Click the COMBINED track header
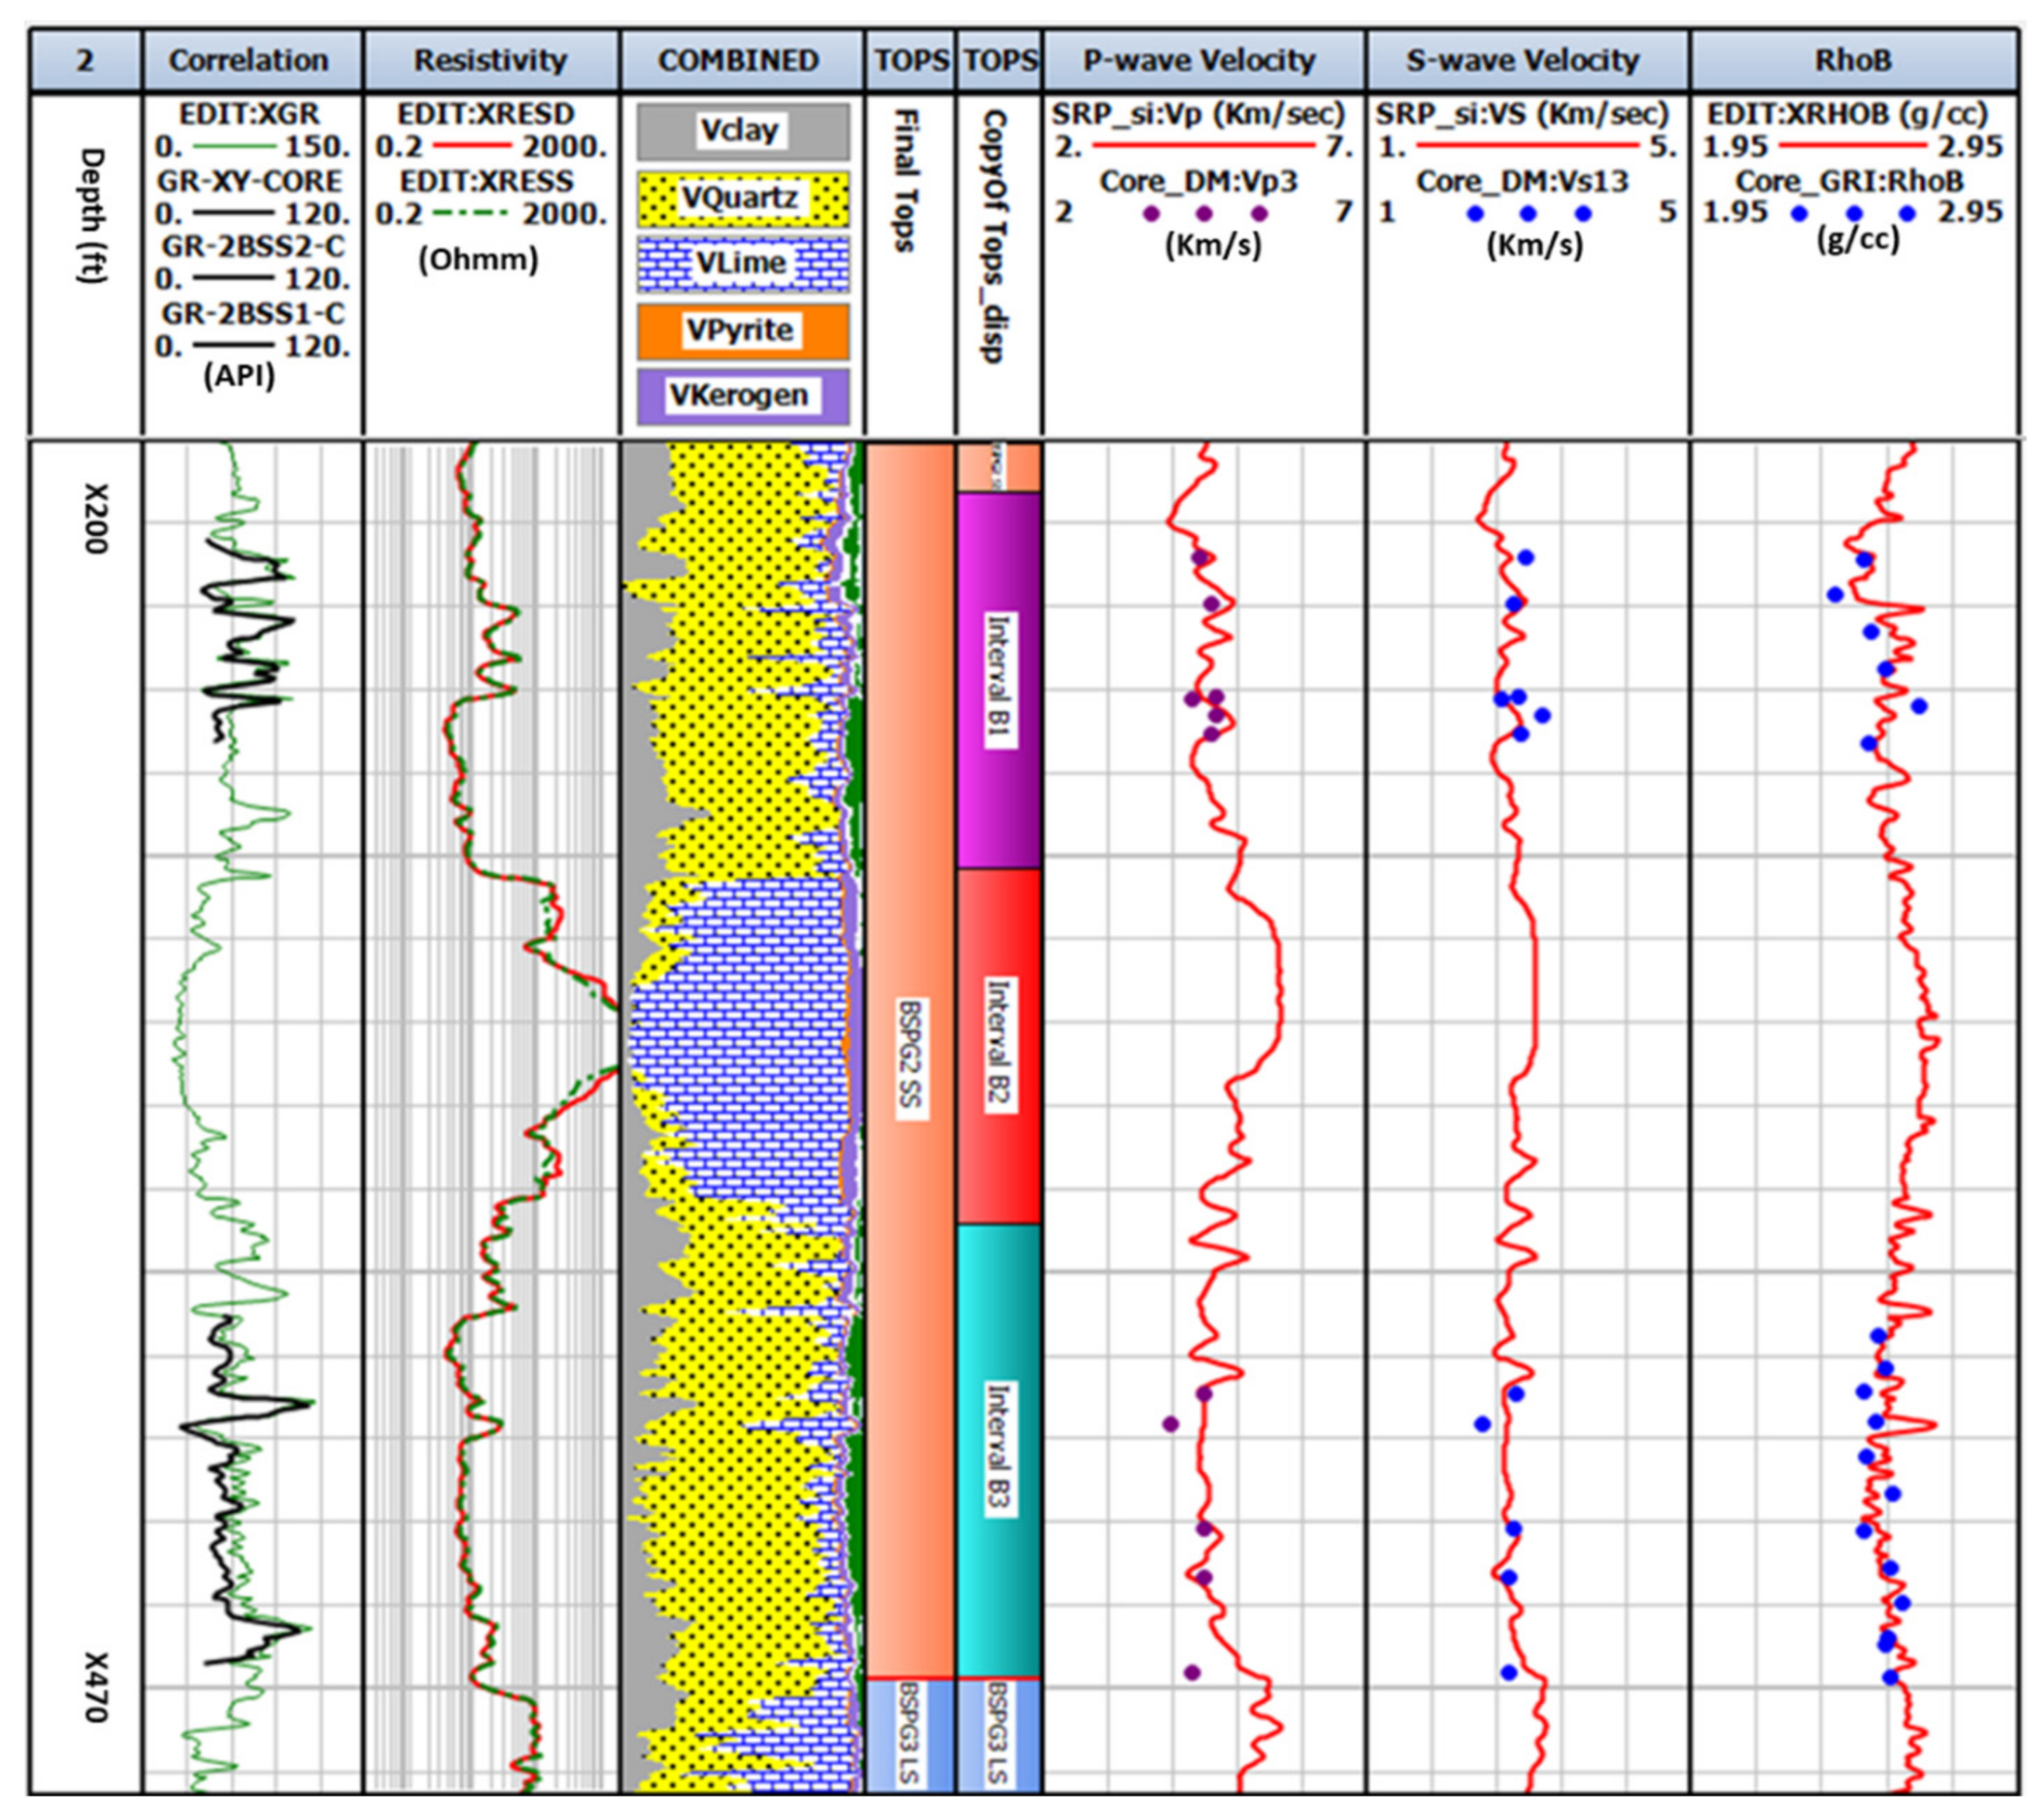Image resolution: width=2044 pixels, height=1820 pixels. (738, 61)
